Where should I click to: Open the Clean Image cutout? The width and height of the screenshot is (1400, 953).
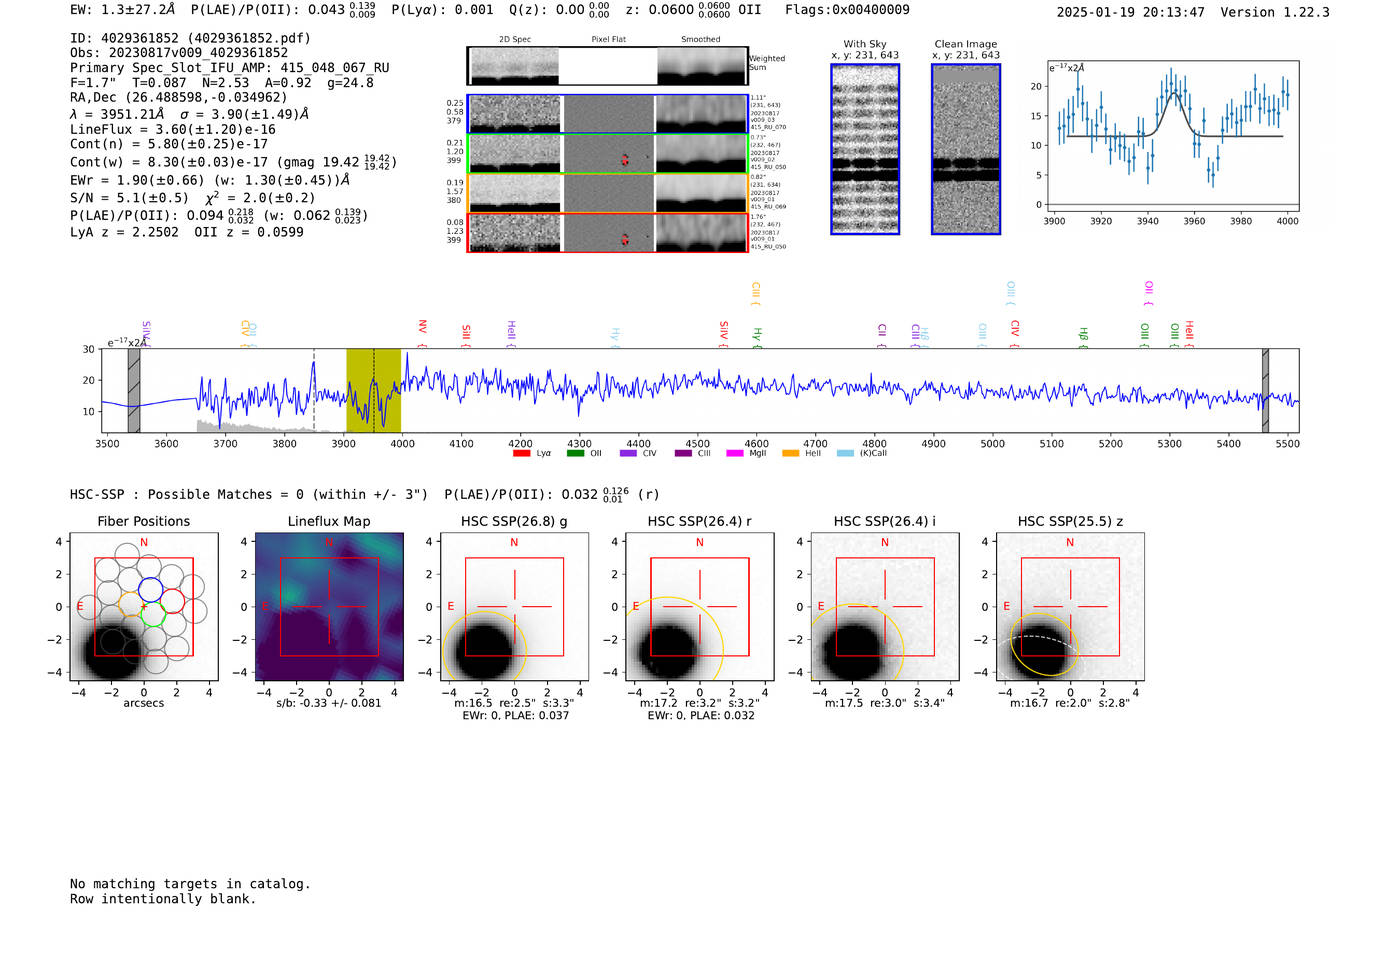(966, 149)
